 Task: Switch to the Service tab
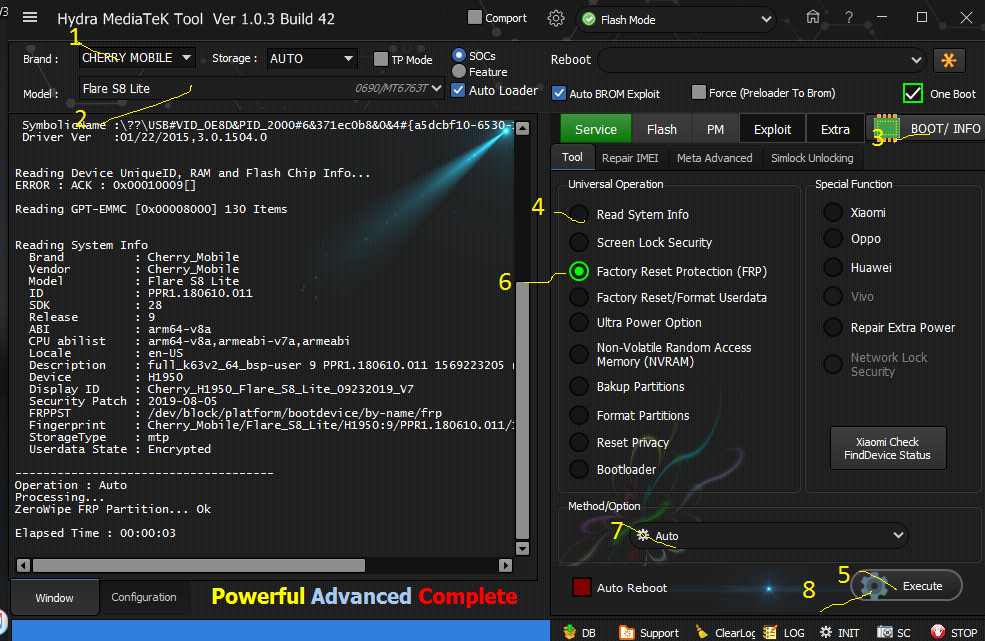596,129
